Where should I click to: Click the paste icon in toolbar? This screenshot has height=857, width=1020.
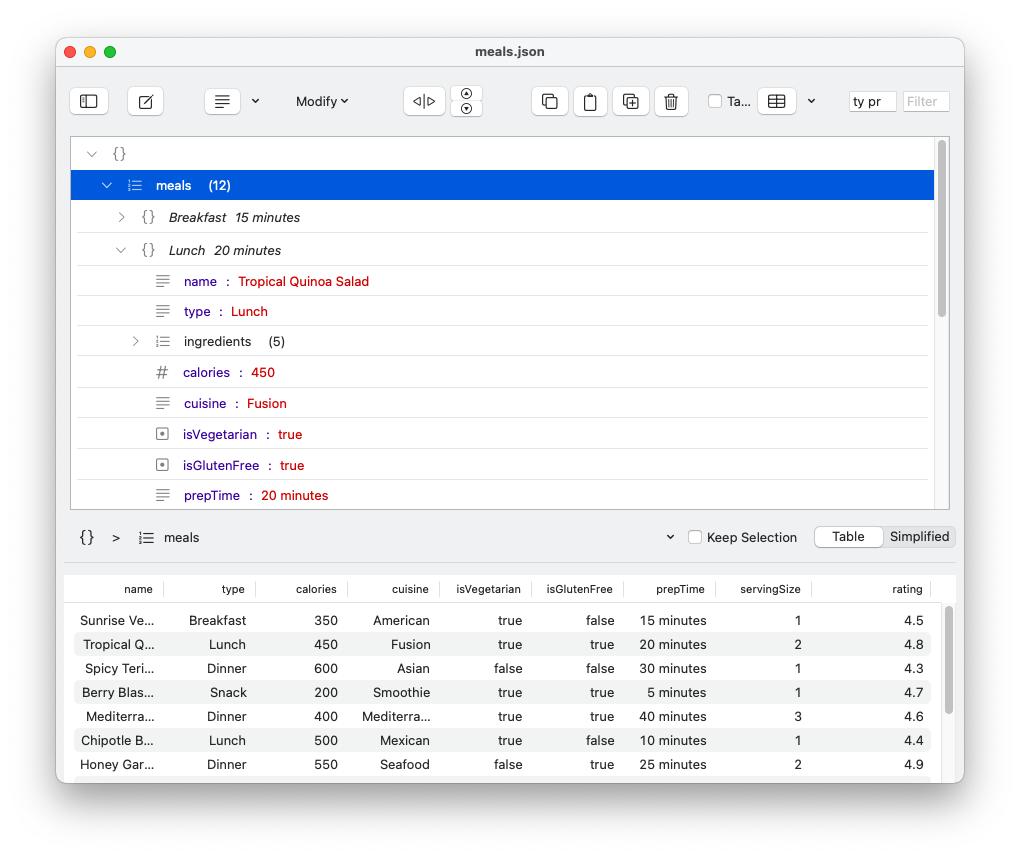click(590, 101)
